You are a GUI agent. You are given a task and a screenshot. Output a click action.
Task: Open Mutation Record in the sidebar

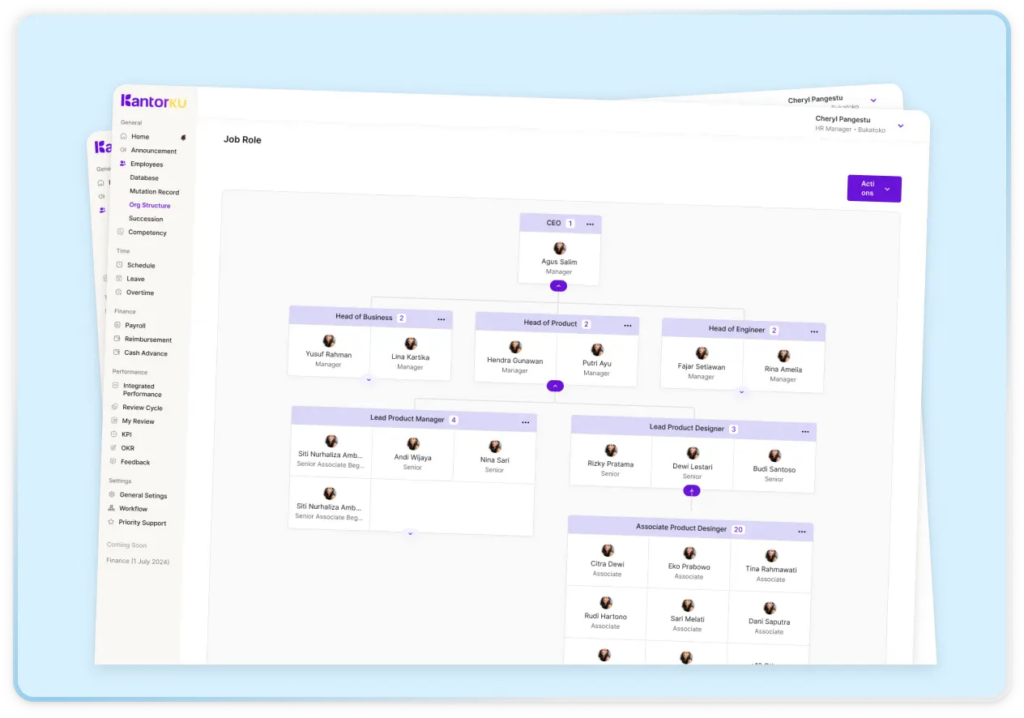click(x=154, y=191)
